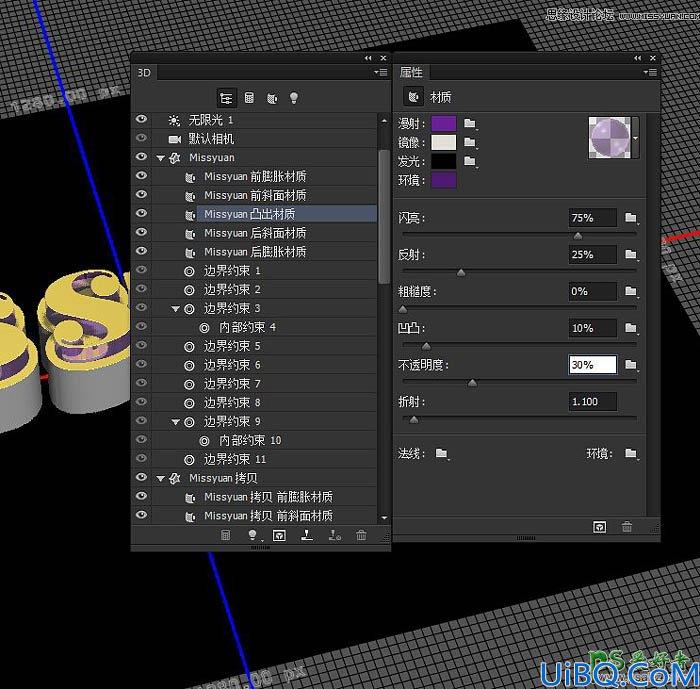Collapse 边界约束 9 subtree
The height and width of the screenshot is (689, 700).
[x=176, y=422]
